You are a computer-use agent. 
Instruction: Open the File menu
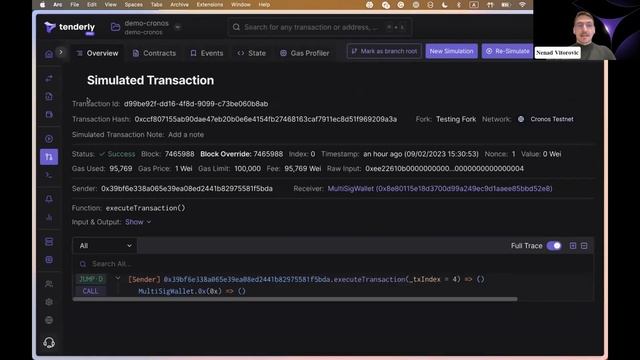(x=75, y=5)
